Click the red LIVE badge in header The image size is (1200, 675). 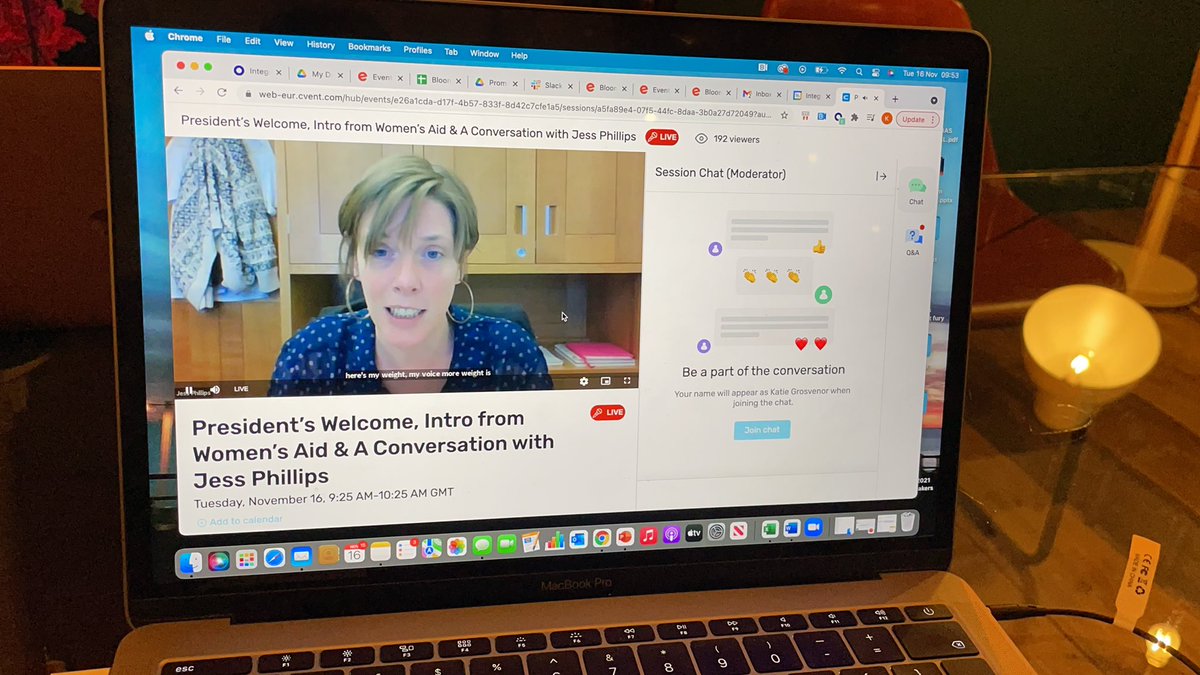point(662,137)
